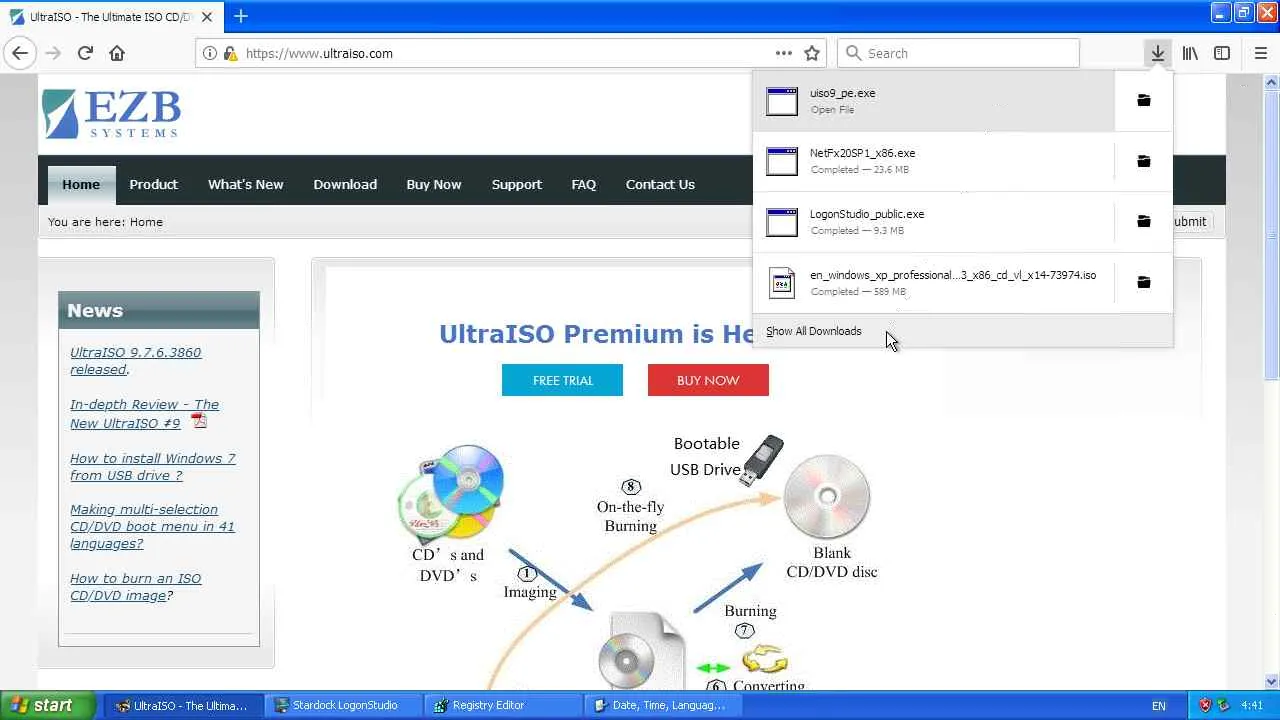Click the uiso9_pe.exe file icon
Image resolution: width=1280 pixels, height=720 pixels.
click(782, 101)
